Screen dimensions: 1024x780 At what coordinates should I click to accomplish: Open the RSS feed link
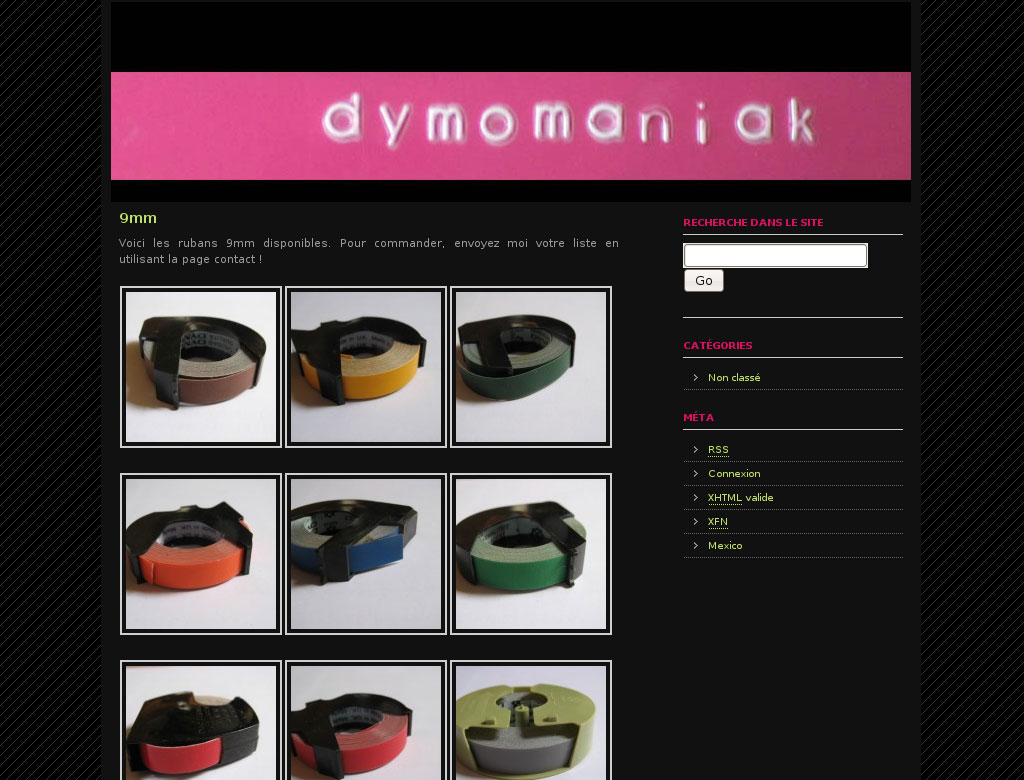tap(718, 449)
